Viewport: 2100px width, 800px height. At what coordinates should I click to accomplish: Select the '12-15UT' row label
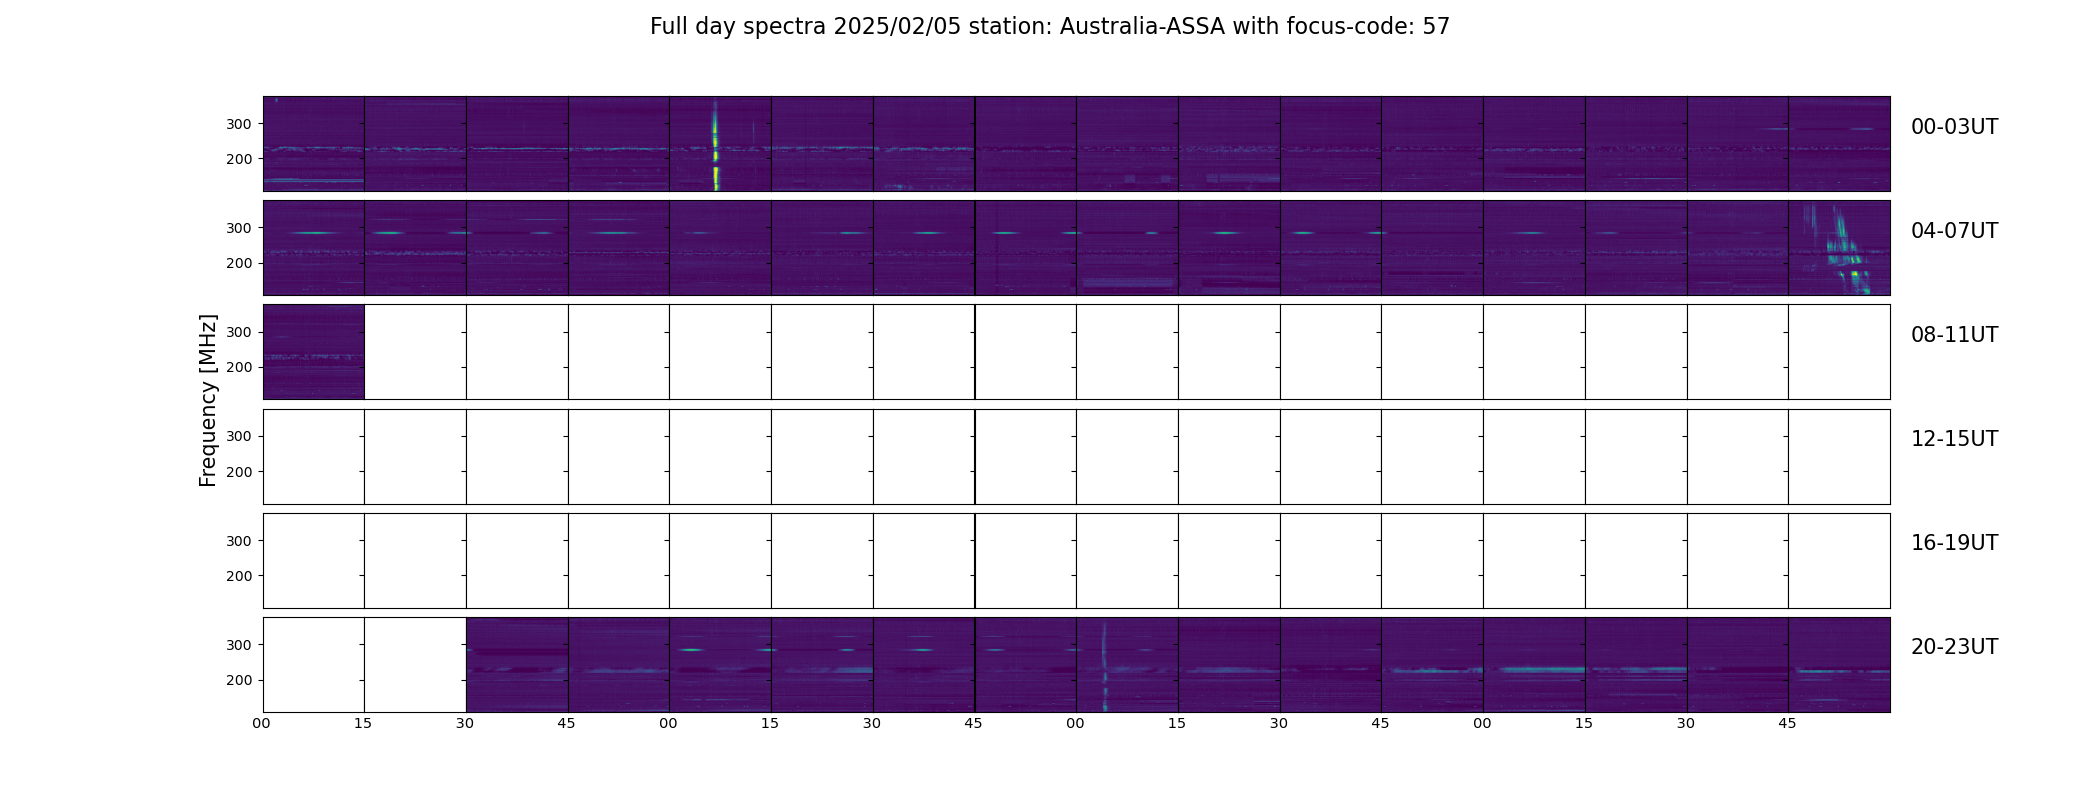pos(1954,439)
